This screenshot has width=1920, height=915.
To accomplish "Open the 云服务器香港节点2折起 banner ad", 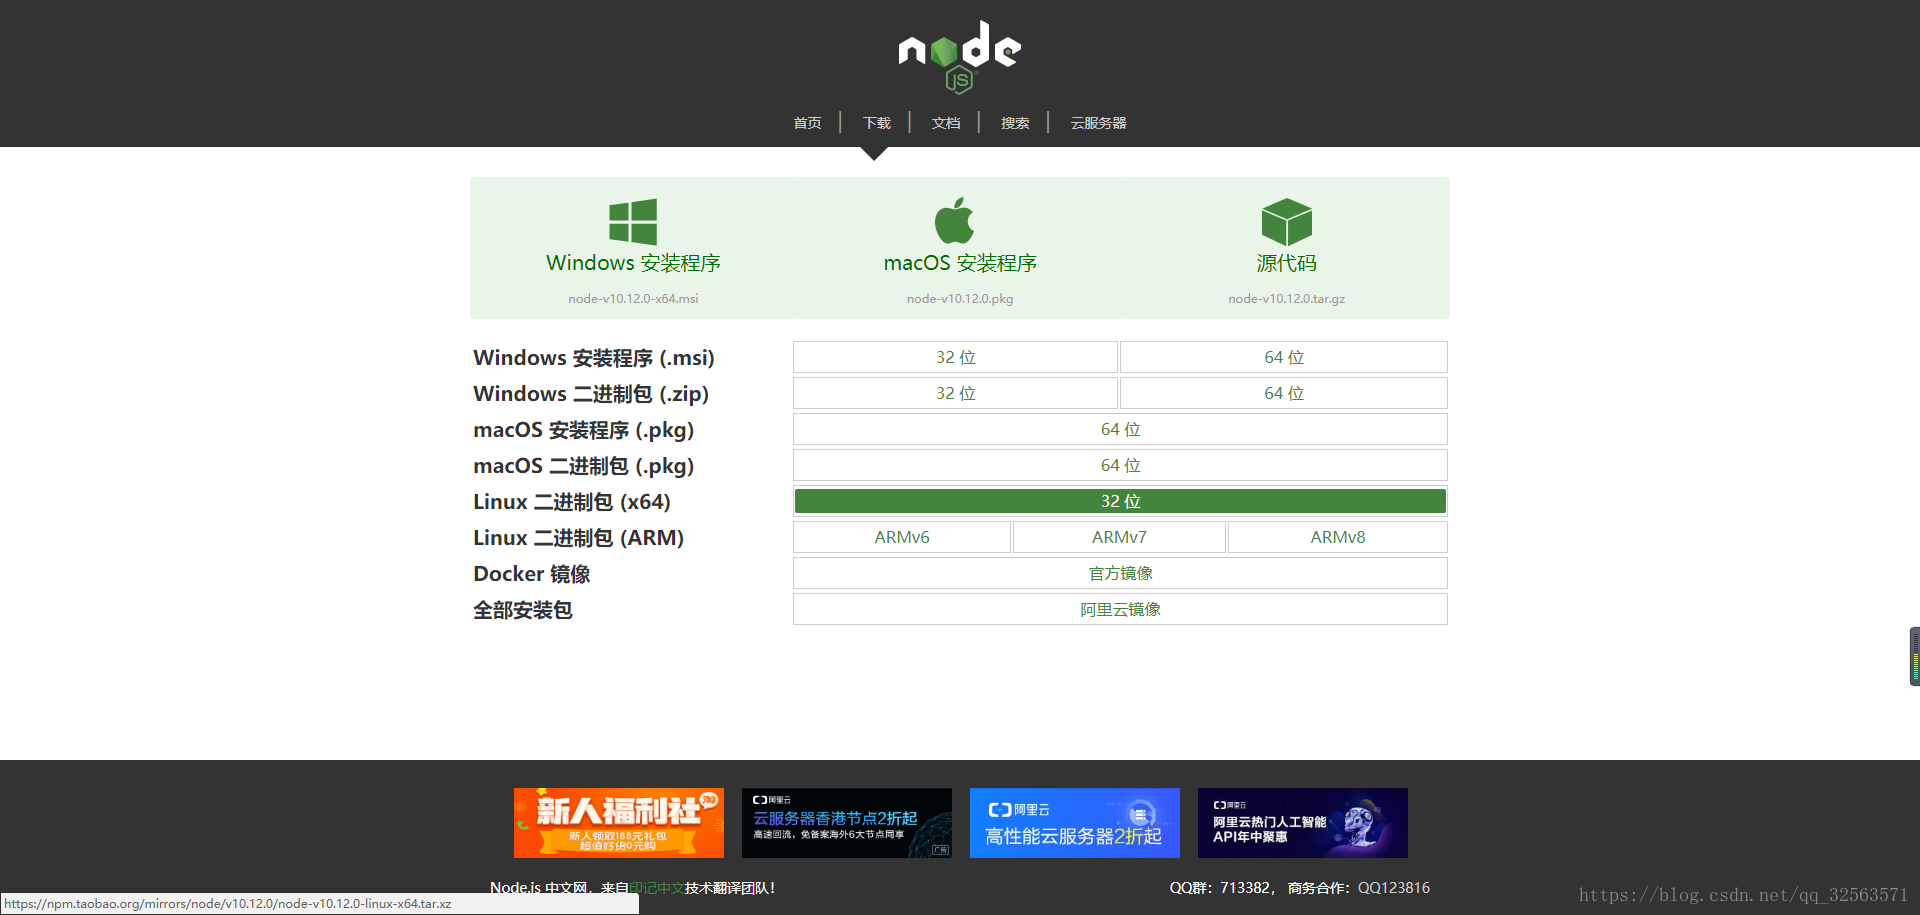I will [847, 823].
